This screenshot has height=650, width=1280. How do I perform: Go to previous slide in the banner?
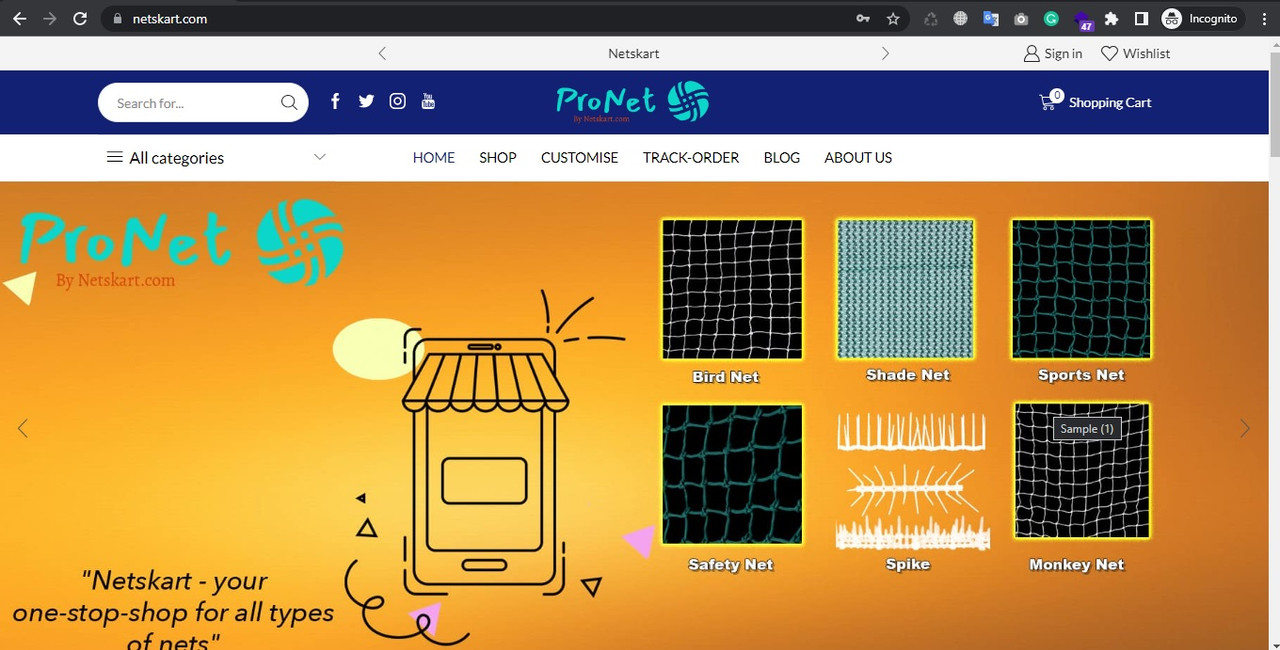click(22, 428)
